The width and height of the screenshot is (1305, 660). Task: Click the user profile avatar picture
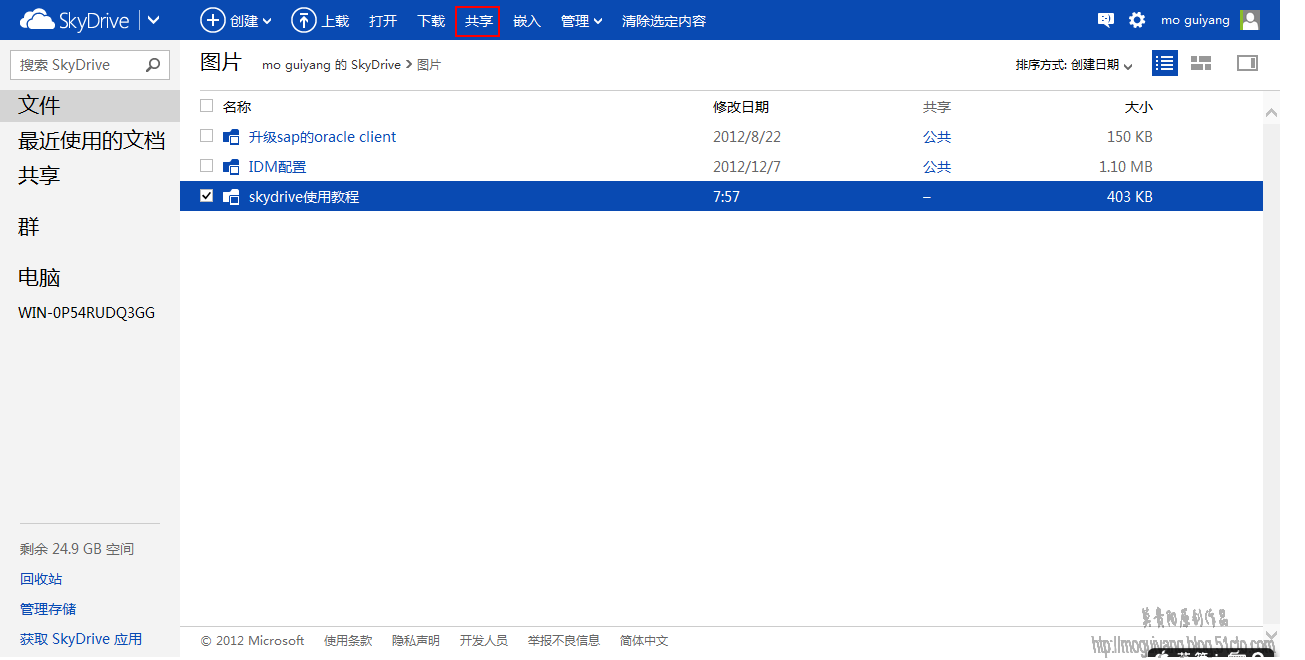pyautogui.click(x=1250, y=20)
